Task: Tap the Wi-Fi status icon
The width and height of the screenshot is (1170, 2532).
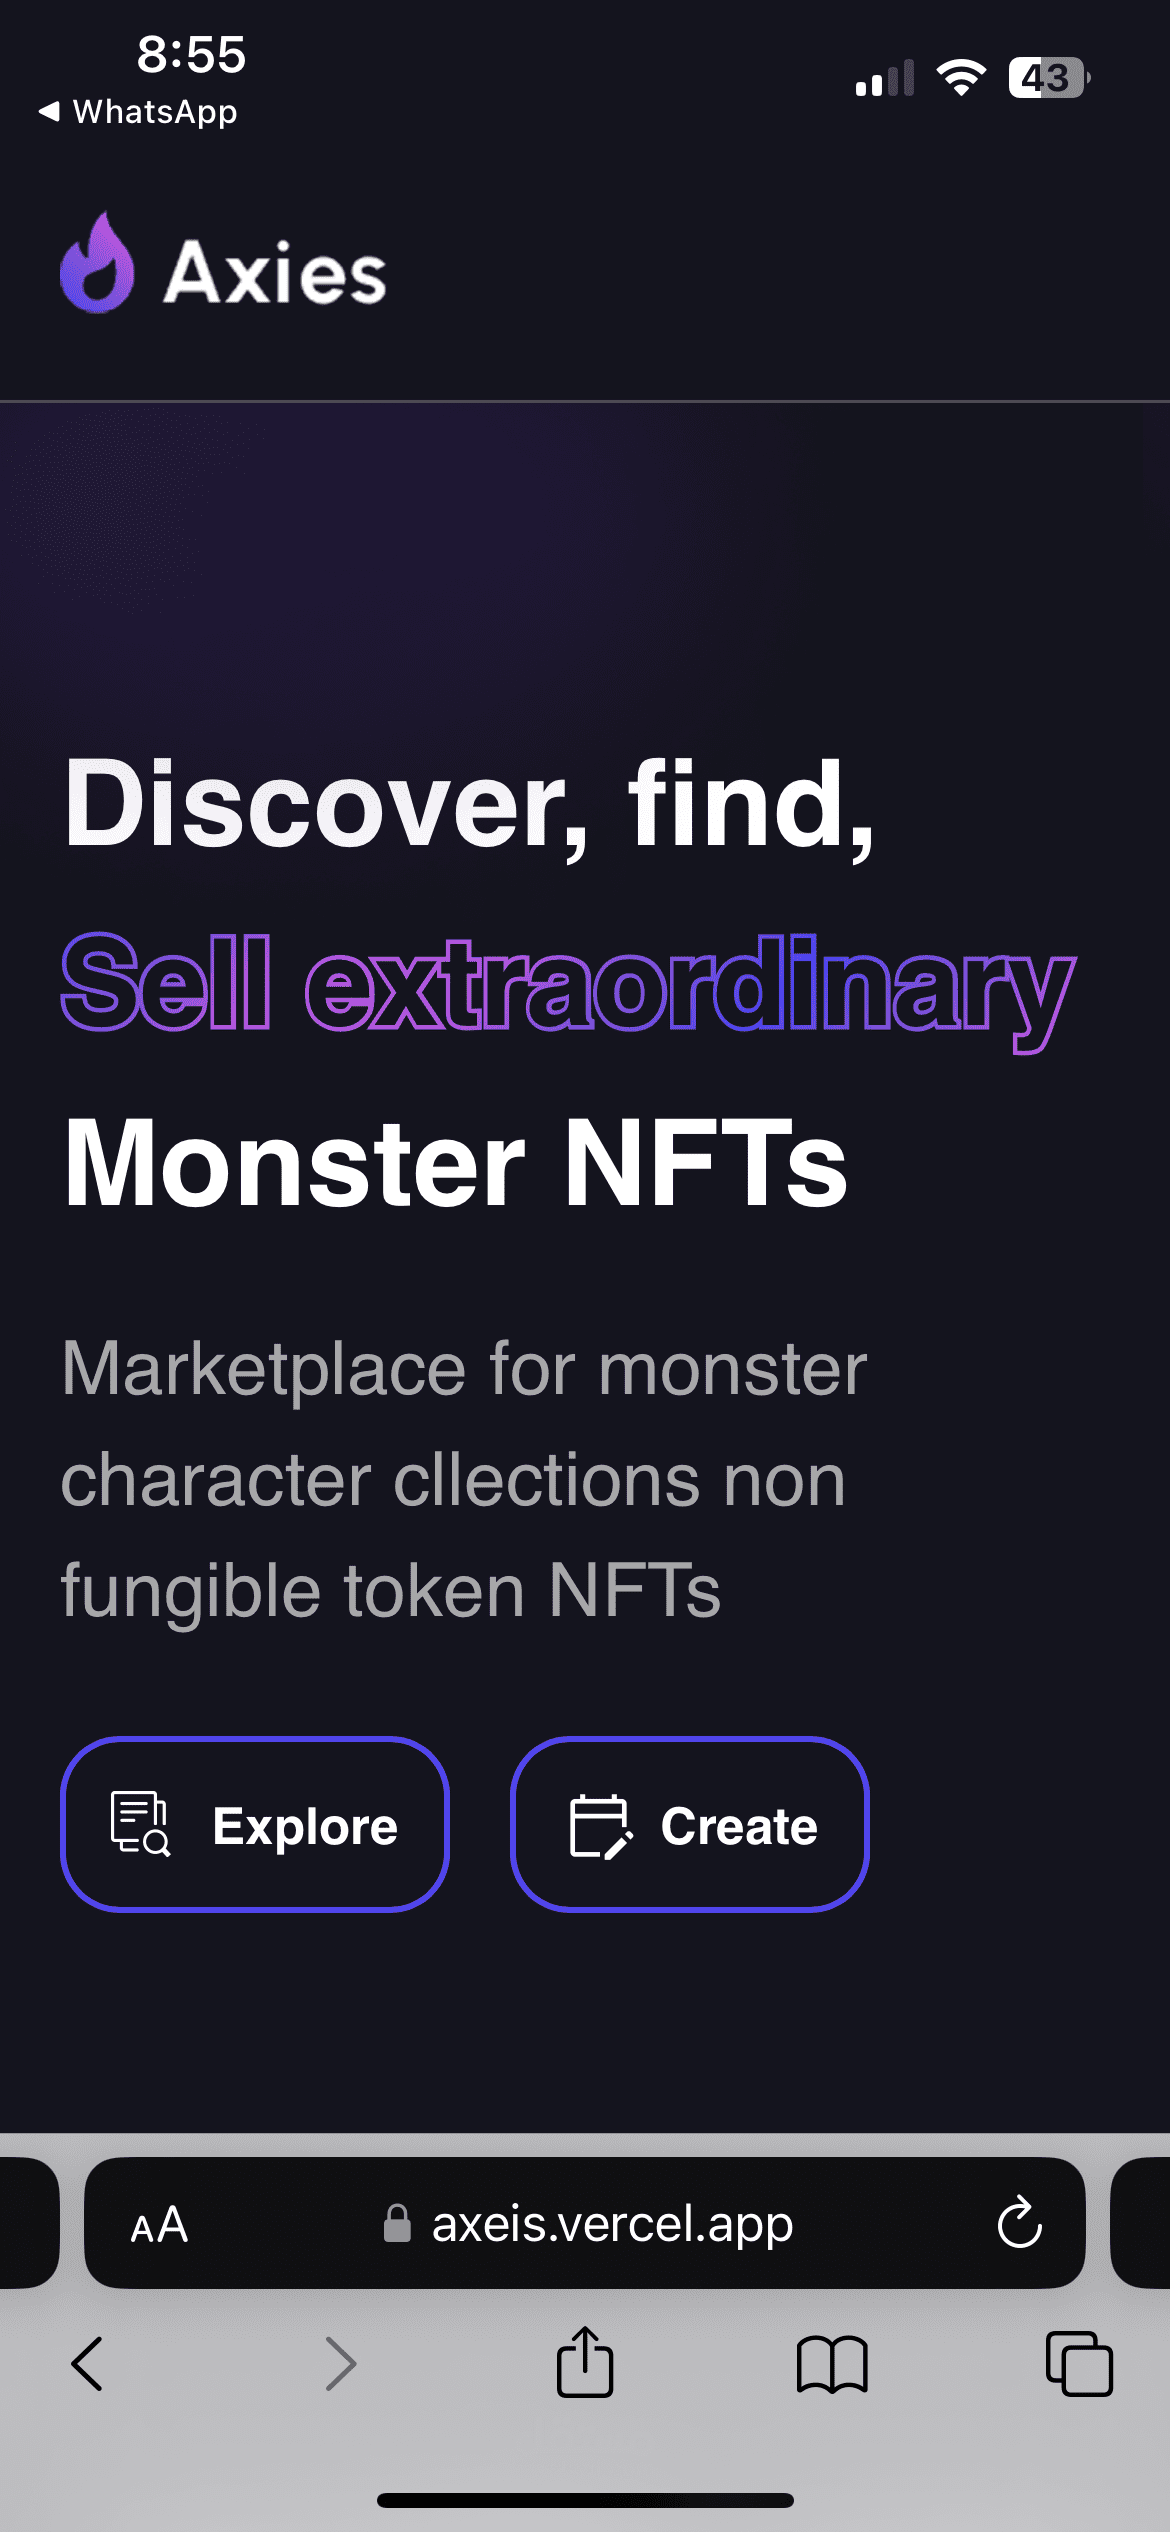Action: point(961,77)
